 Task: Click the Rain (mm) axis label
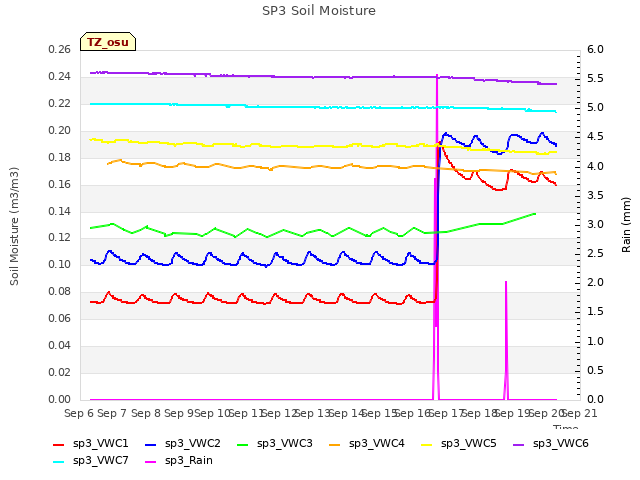[x=626, y=225]
